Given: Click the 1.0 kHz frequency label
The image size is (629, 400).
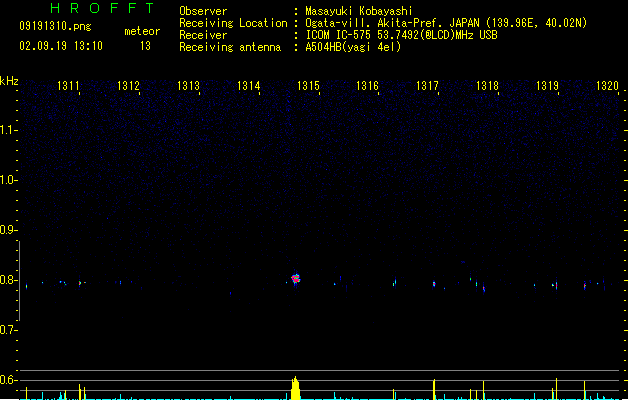Looking at the screenshot, I should 8,180.
